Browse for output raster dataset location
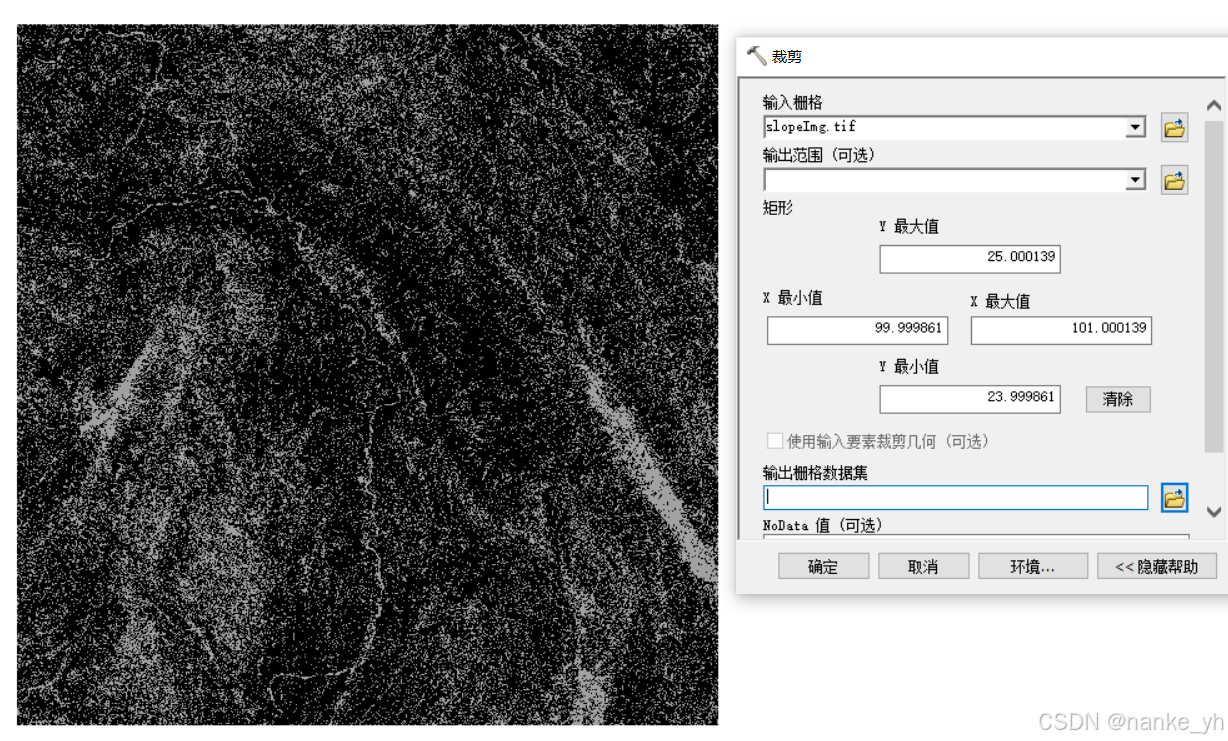The width and height of the screenshot is (1228, 741). (x=1174, y=498)
